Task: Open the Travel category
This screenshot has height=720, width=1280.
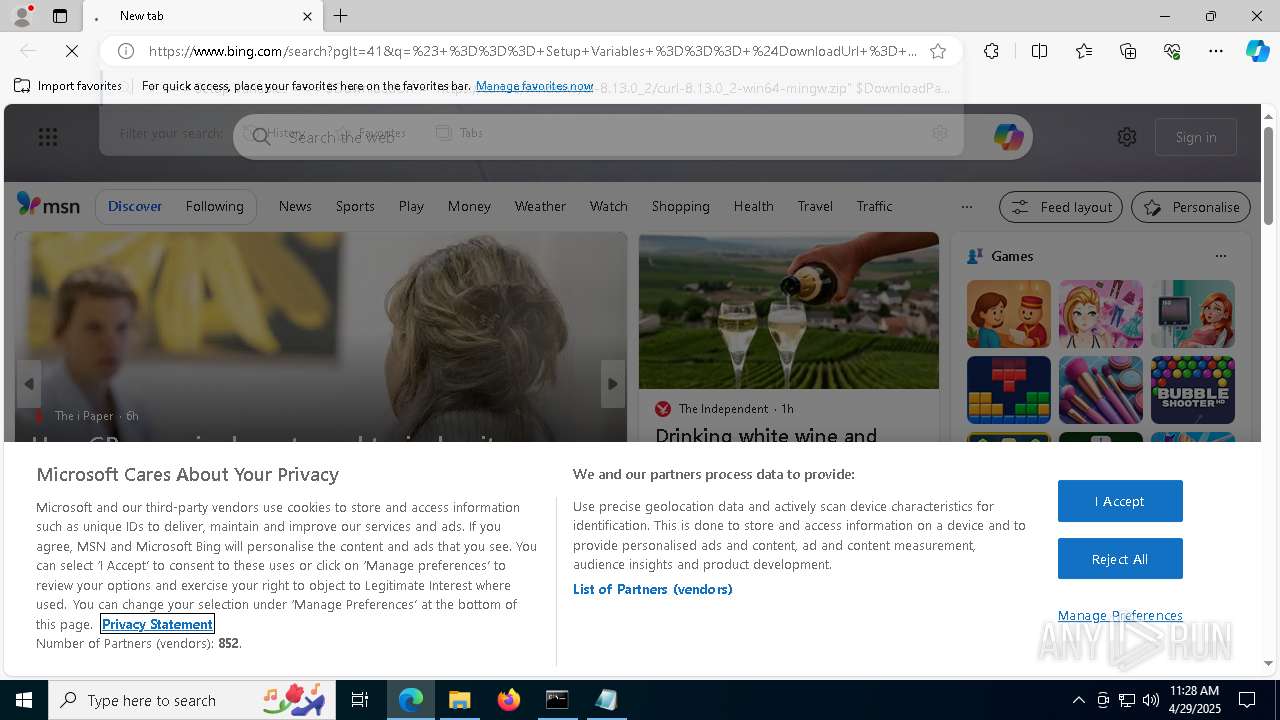Action: click(x=815, y=206)
